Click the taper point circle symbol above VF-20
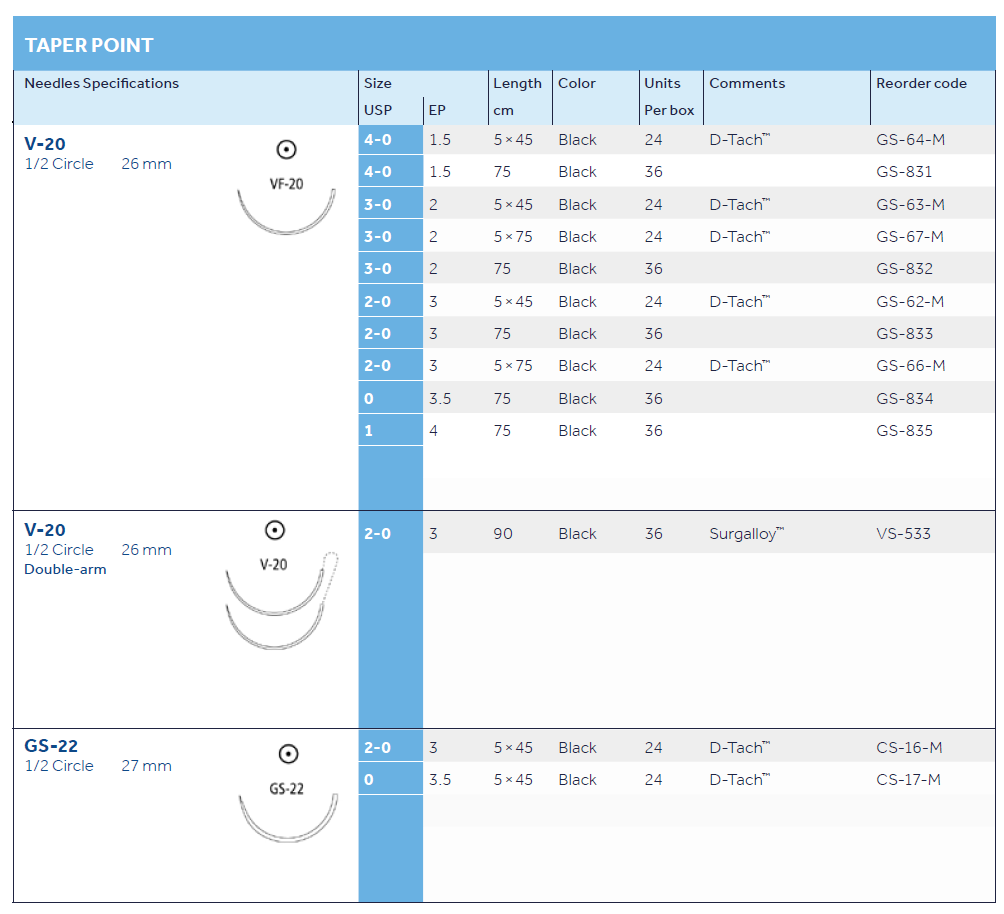This screenshot has width=1004, height=914. point(286,150)
